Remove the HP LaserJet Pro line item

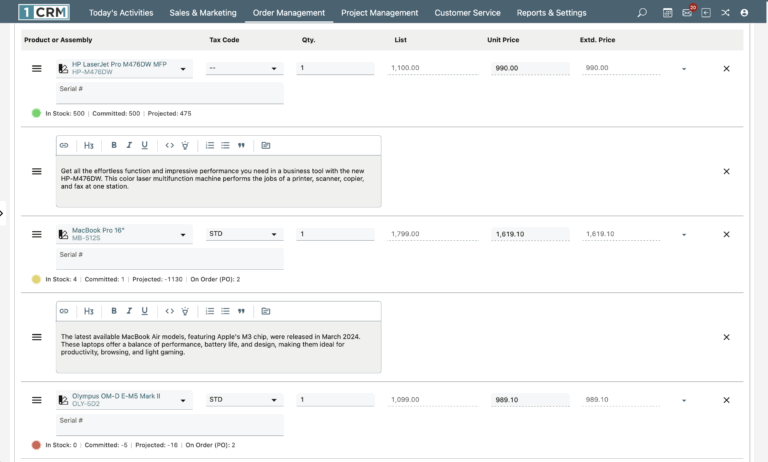coord(726,69)
